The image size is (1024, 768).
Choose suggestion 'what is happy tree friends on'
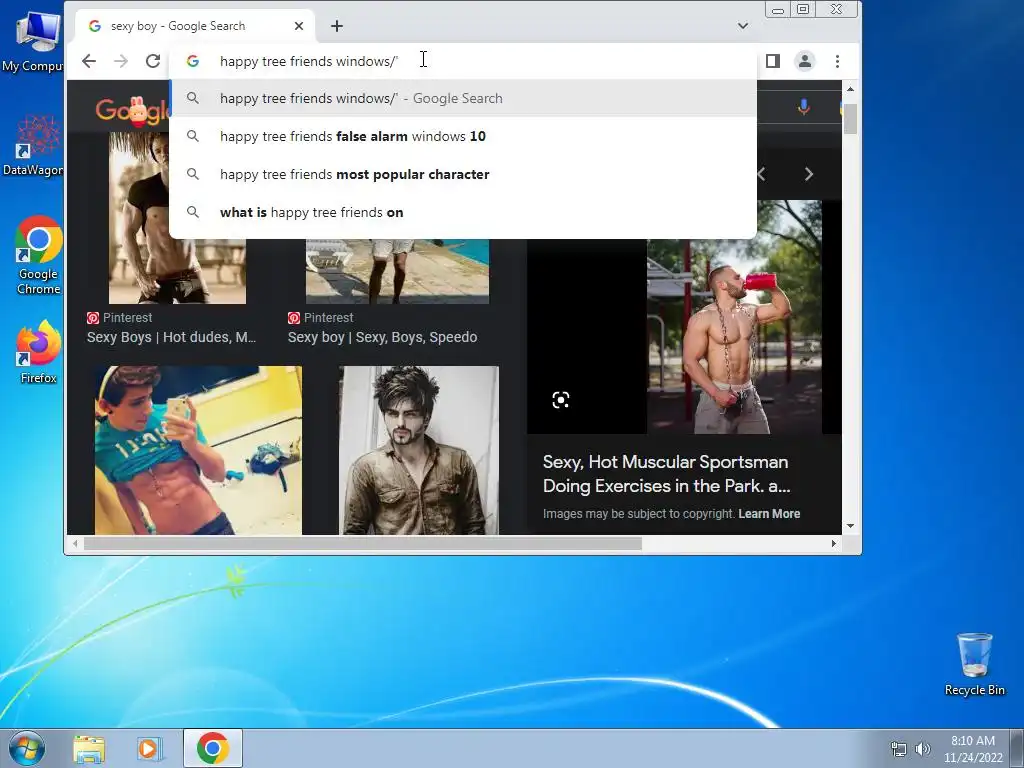click(462, 212)
